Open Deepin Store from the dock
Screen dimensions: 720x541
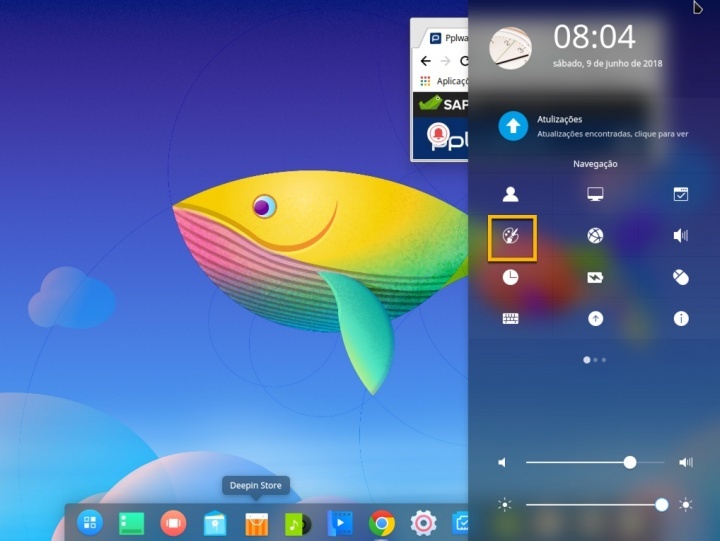coord(256,523)
